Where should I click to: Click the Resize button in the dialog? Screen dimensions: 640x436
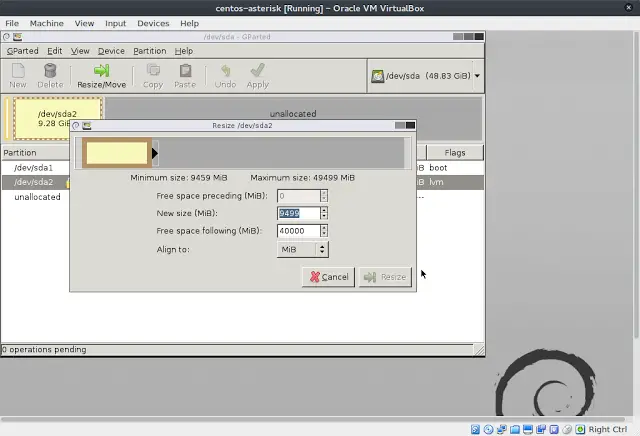[385, 277]
